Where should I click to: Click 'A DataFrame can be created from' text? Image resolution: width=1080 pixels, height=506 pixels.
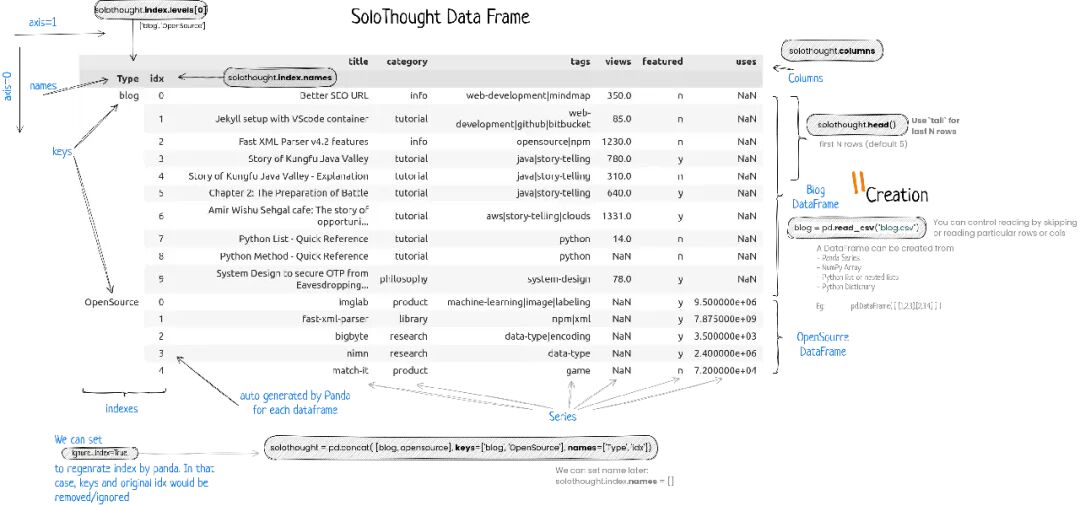884,248
